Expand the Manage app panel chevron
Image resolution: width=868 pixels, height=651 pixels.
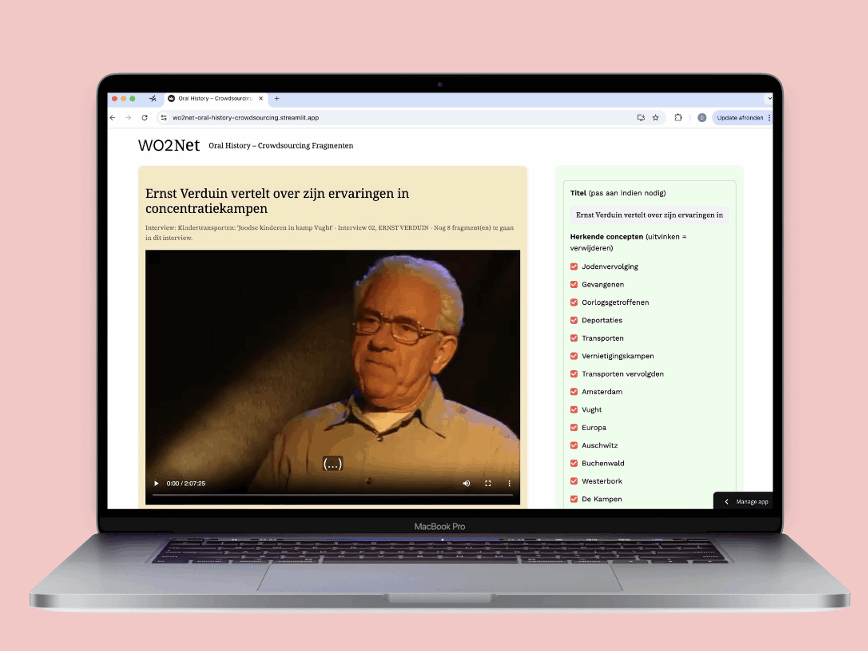click(x=727, y=501)
